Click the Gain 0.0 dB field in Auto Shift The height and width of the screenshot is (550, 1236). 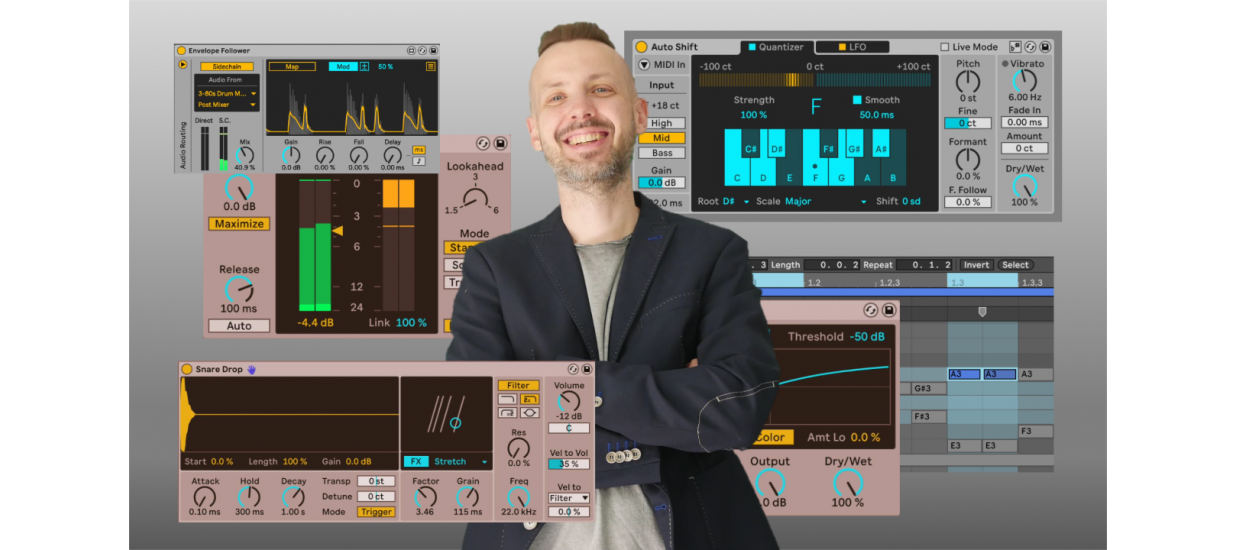pyautogui.click(x=662, y=183)
